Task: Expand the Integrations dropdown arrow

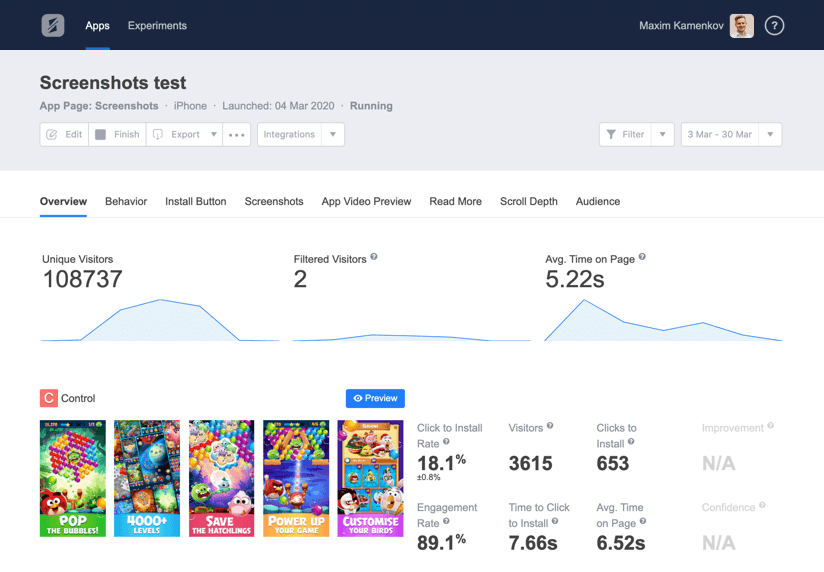Action: [333, 135]
